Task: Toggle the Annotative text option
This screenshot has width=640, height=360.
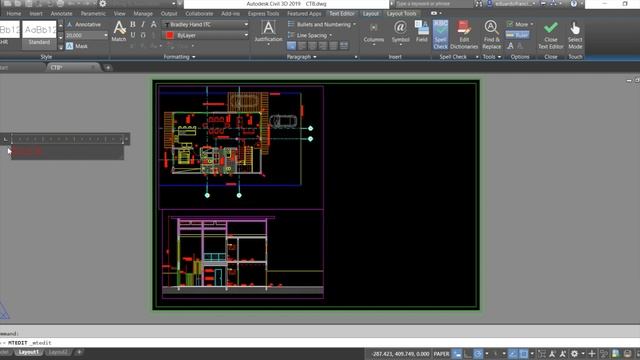Action: tap(84, 24)
